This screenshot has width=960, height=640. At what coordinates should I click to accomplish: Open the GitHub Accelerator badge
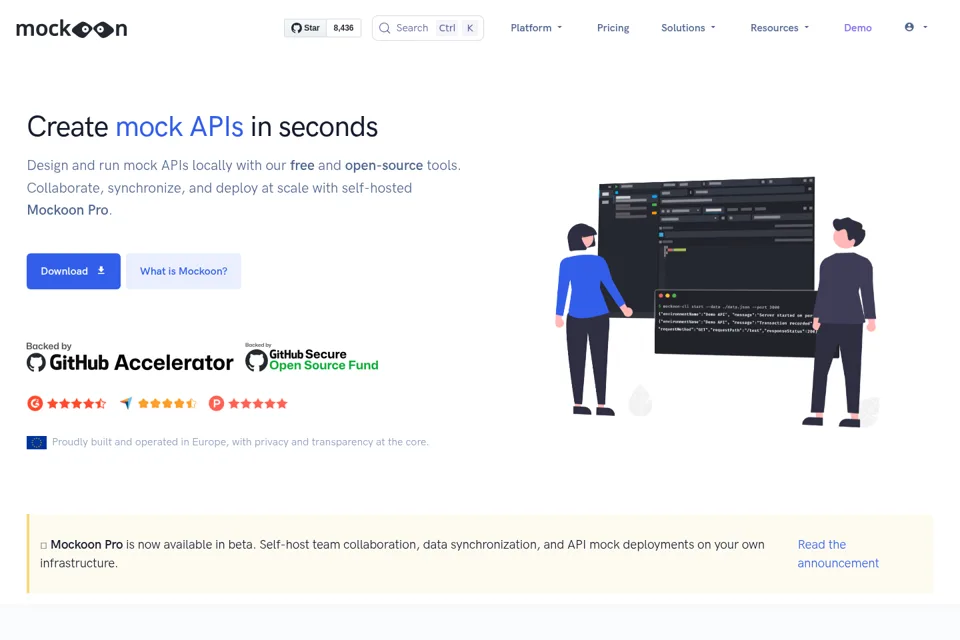point(129,357)
